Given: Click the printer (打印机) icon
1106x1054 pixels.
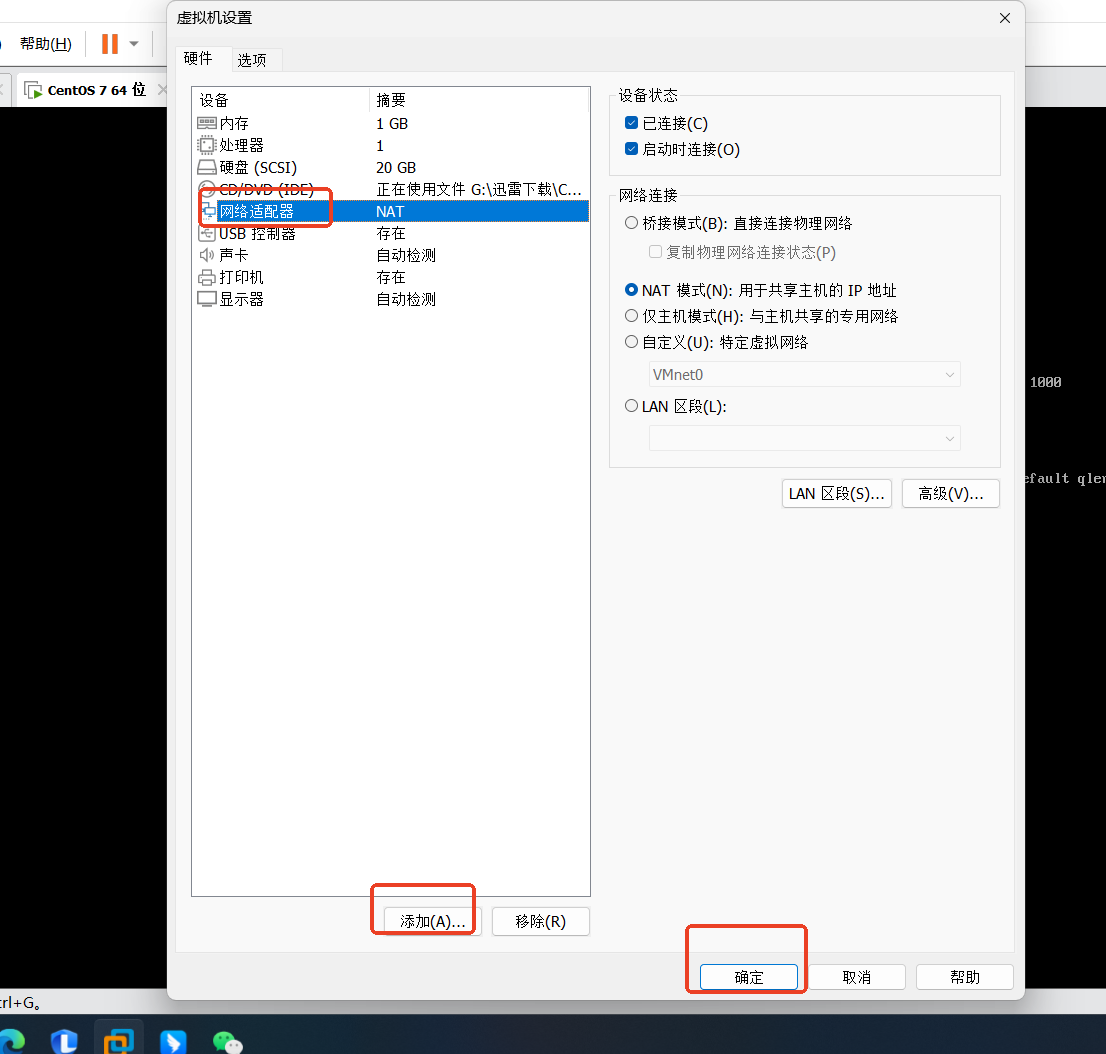Looking at the screenshot, I should [207, 277].
